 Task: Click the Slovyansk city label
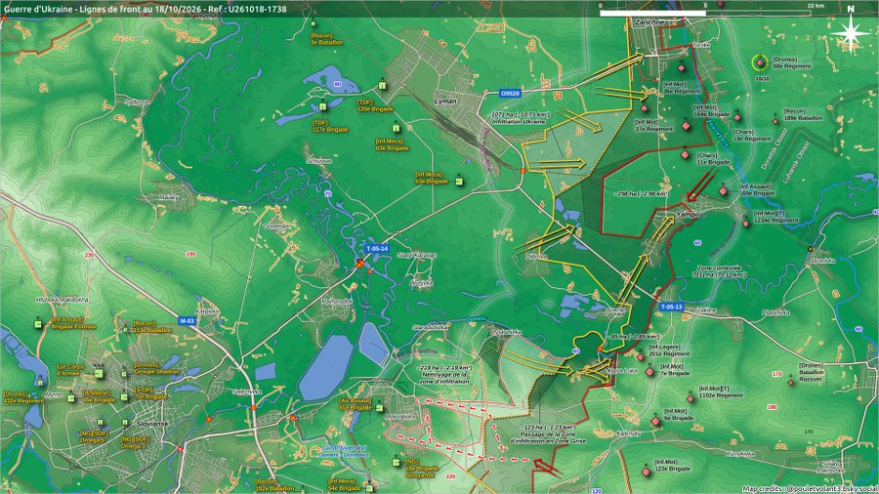[x=152, y=424]
